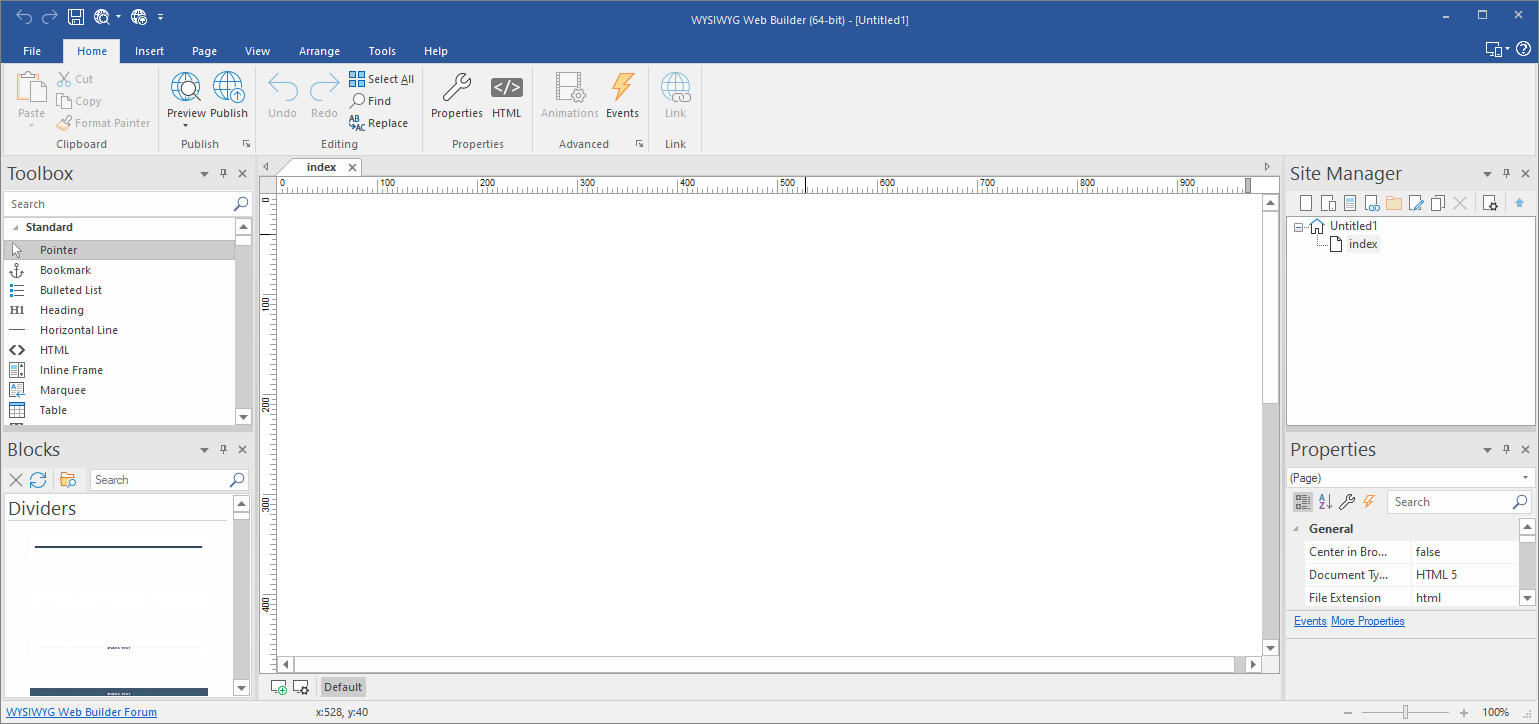Viewport: 1539px width, 724px height.
Task: Pin the Toolbox panel
Action: click(x=224, y=174)
